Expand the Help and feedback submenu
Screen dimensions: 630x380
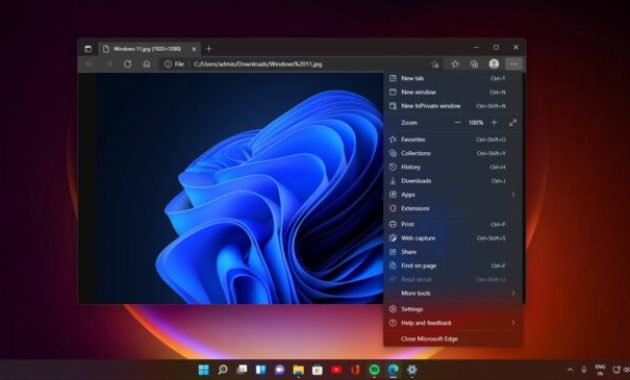click(x=453, y=323)
